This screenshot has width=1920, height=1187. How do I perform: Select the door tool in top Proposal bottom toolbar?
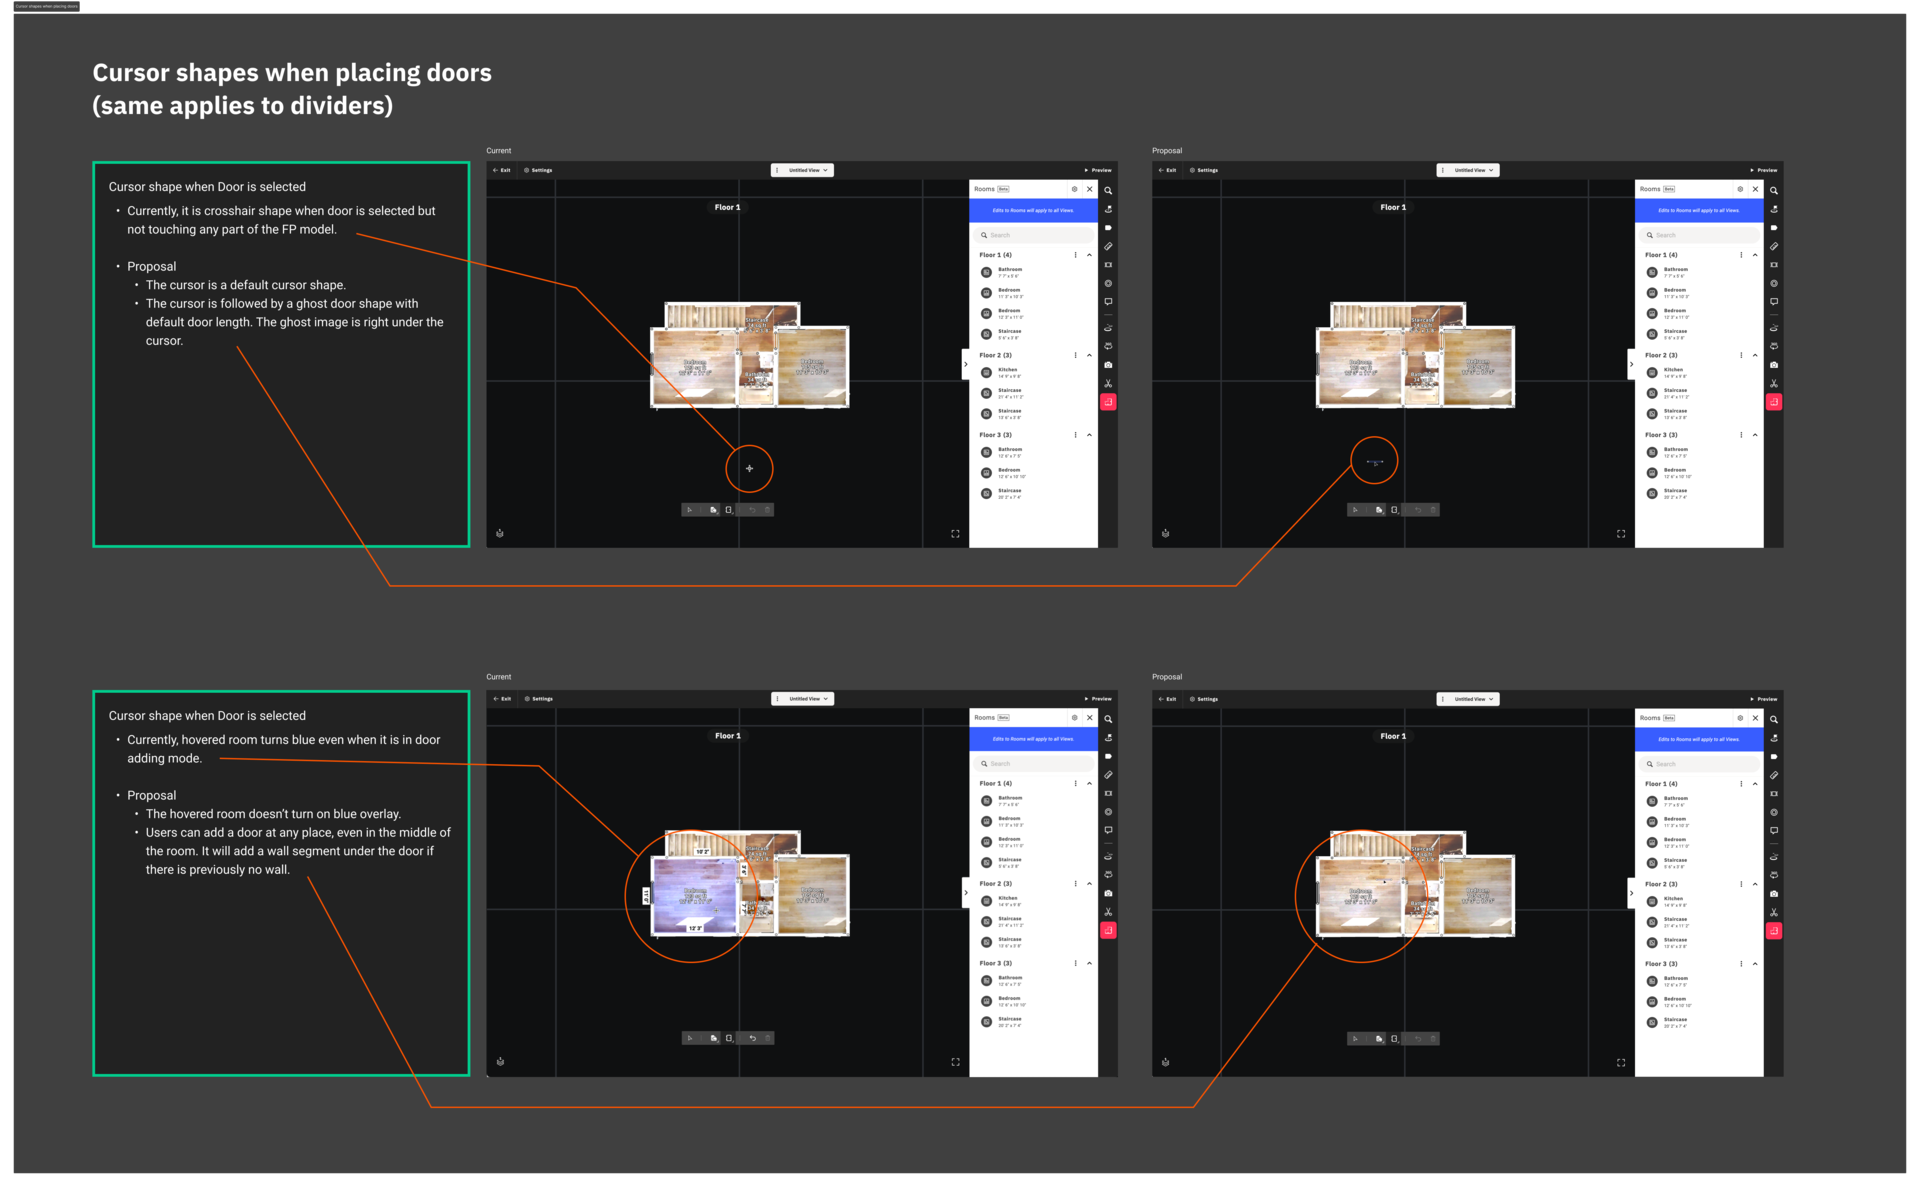pyautogui.click(x=1394, y=510)
